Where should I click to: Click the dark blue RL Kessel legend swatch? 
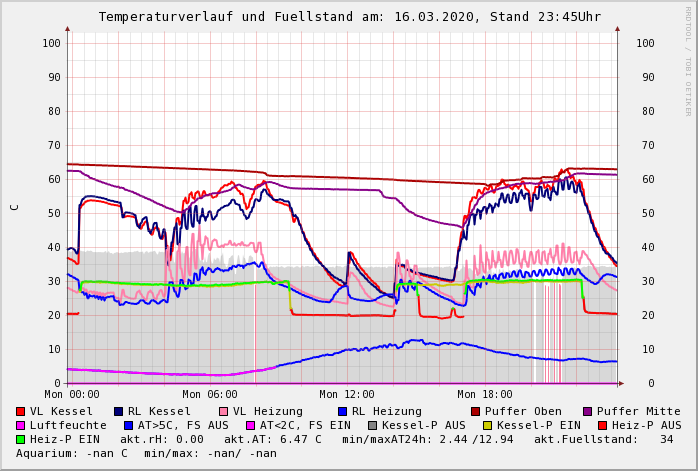click(x=119, y=411)
